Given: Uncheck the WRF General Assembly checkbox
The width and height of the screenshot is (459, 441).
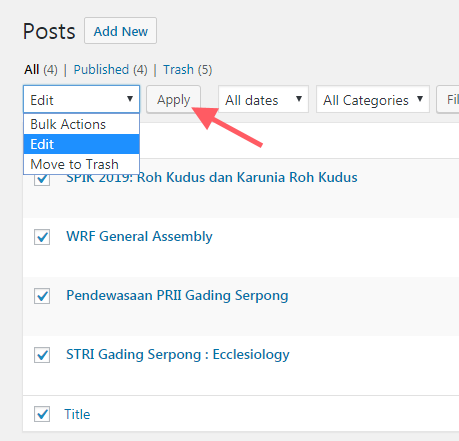Looking at the screenshot, I should 42,237.
